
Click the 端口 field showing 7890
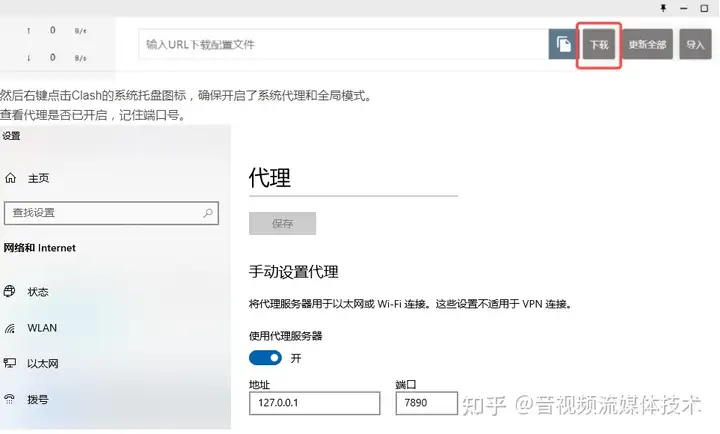427,403
